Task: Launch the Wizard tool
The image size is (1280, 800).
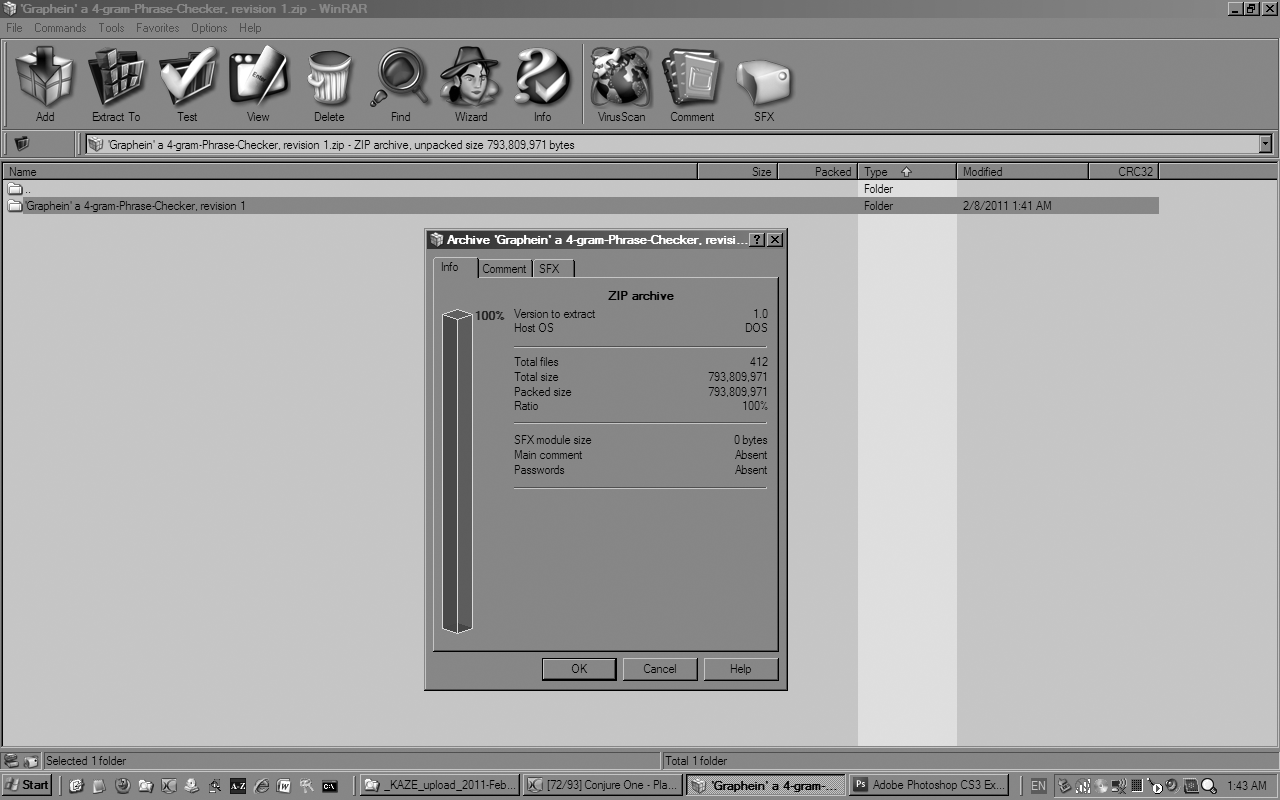Action: pos(471,85)
